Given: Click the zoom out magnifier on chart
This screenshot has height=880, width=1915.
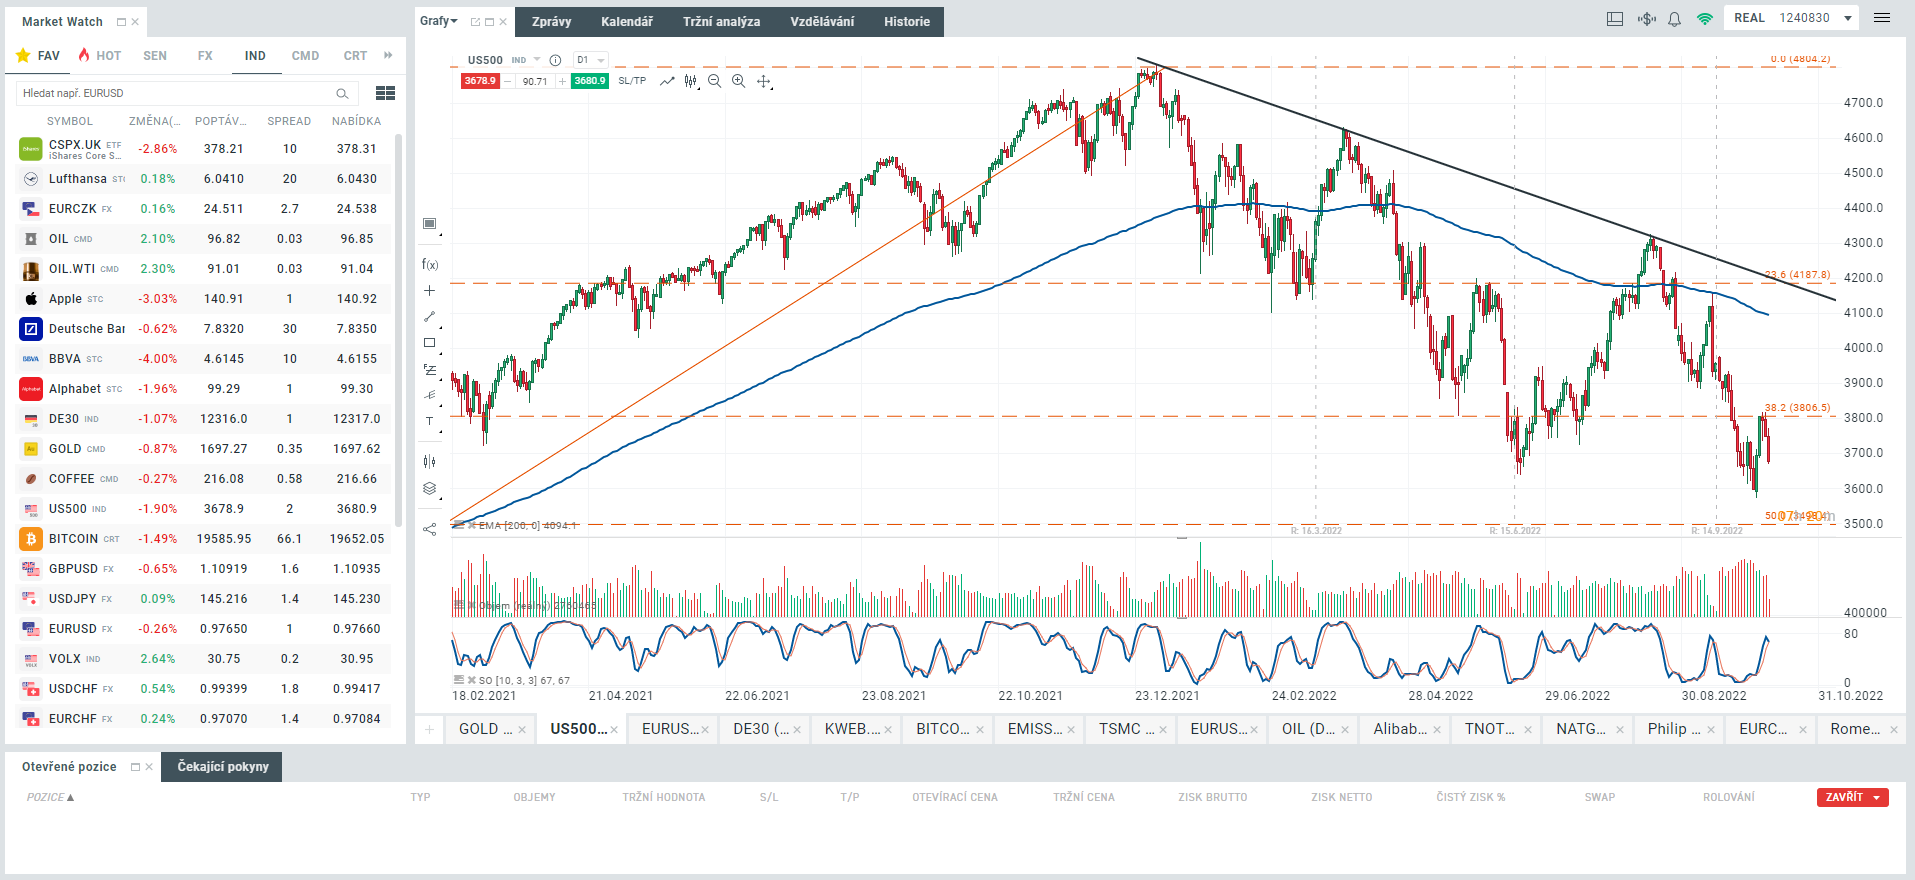Looking at the screenshot, I should click(x=714, y=81).
